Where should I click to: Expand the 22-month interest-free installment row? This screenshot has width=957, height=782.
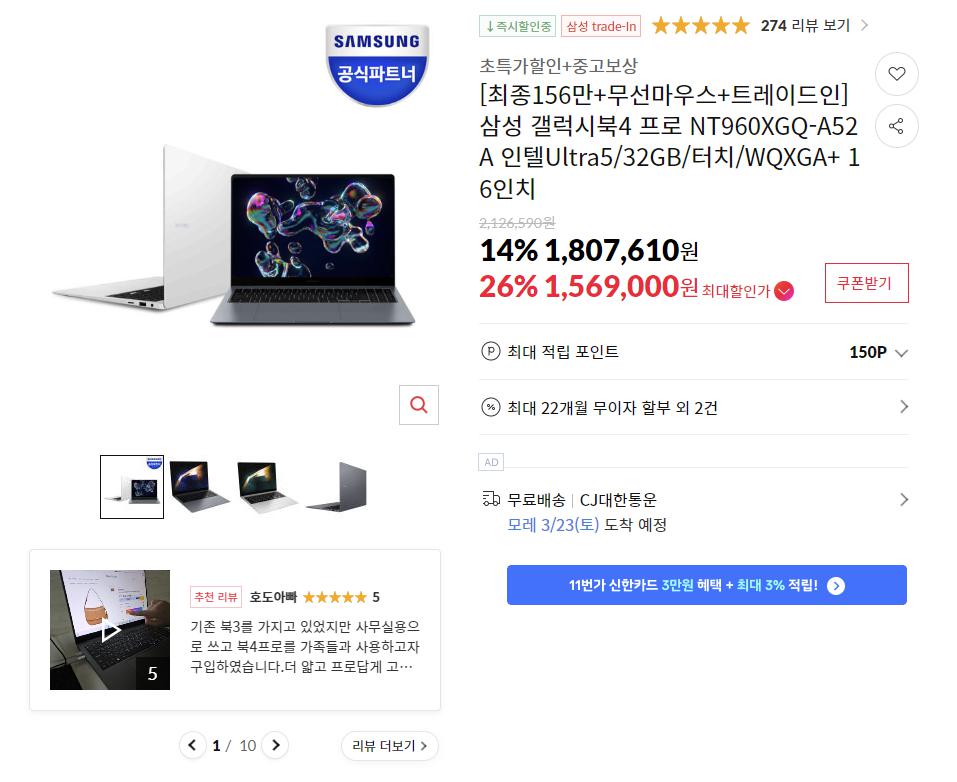(694, 407)
